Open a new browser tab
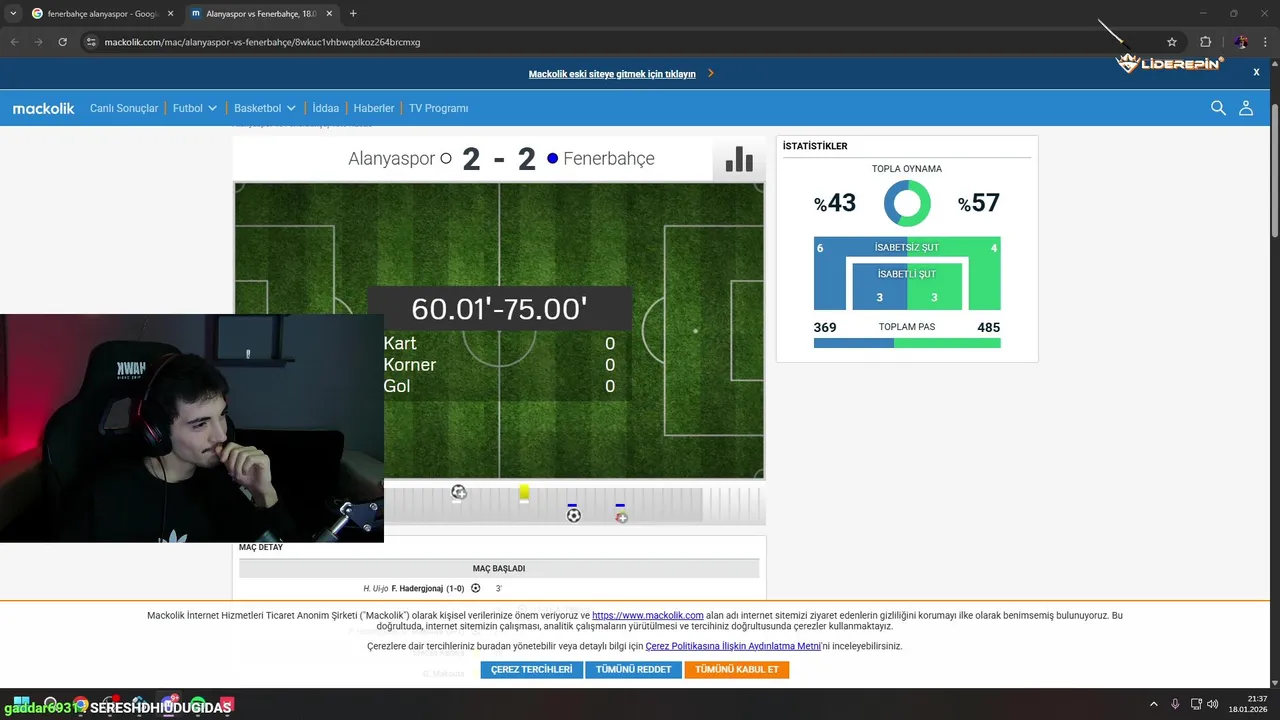 pos(353,14)
